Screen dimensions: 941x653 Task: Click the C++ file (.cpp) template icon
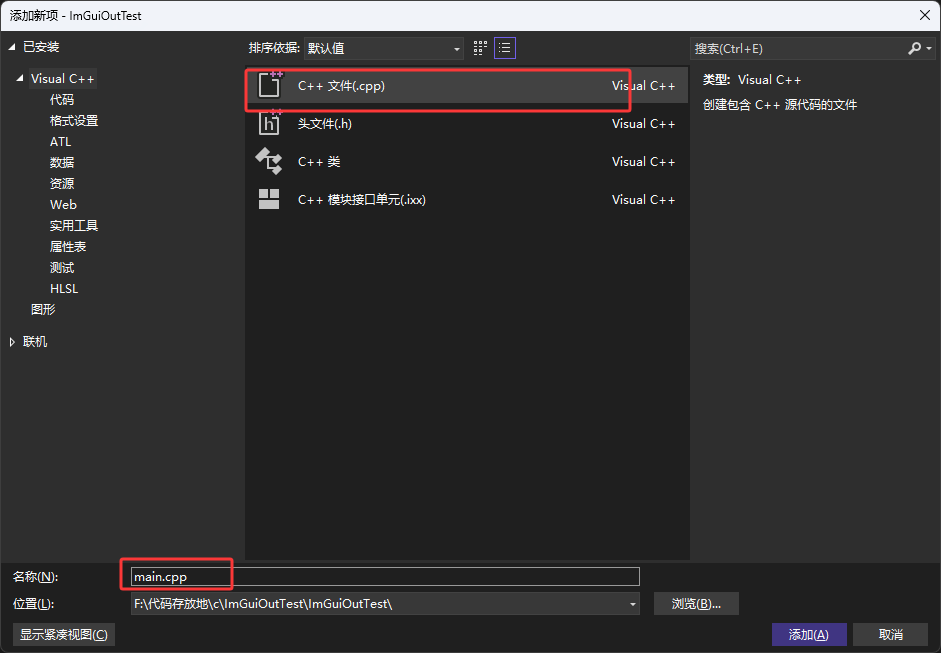pyautogui.click(x=269, y=85)
